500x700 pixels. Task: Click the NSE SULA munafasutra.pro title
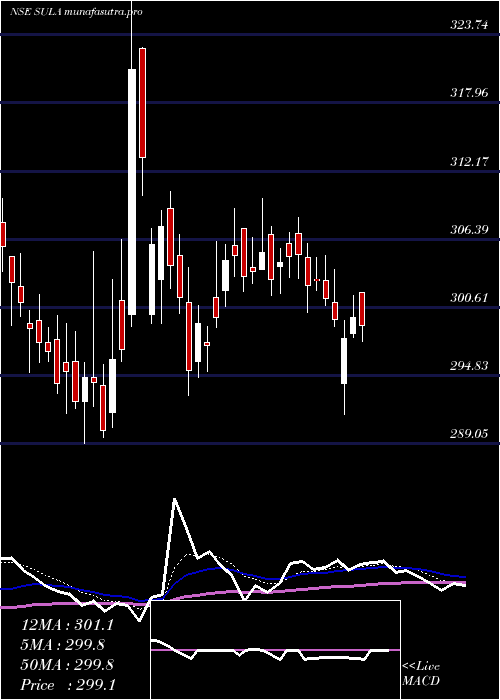coord(76,12)
